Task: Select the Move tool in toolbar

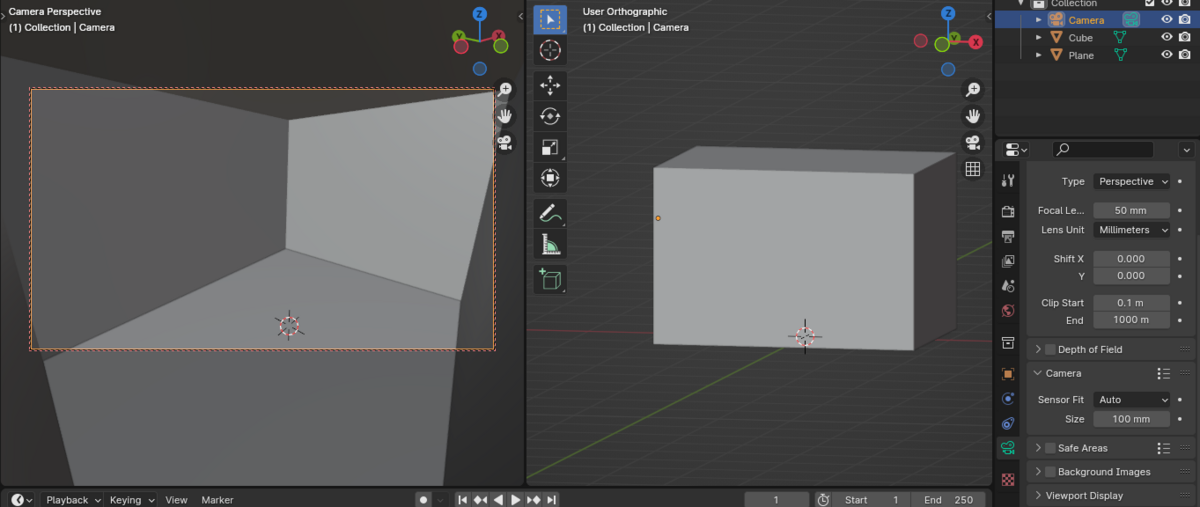Action: point(550,85)
